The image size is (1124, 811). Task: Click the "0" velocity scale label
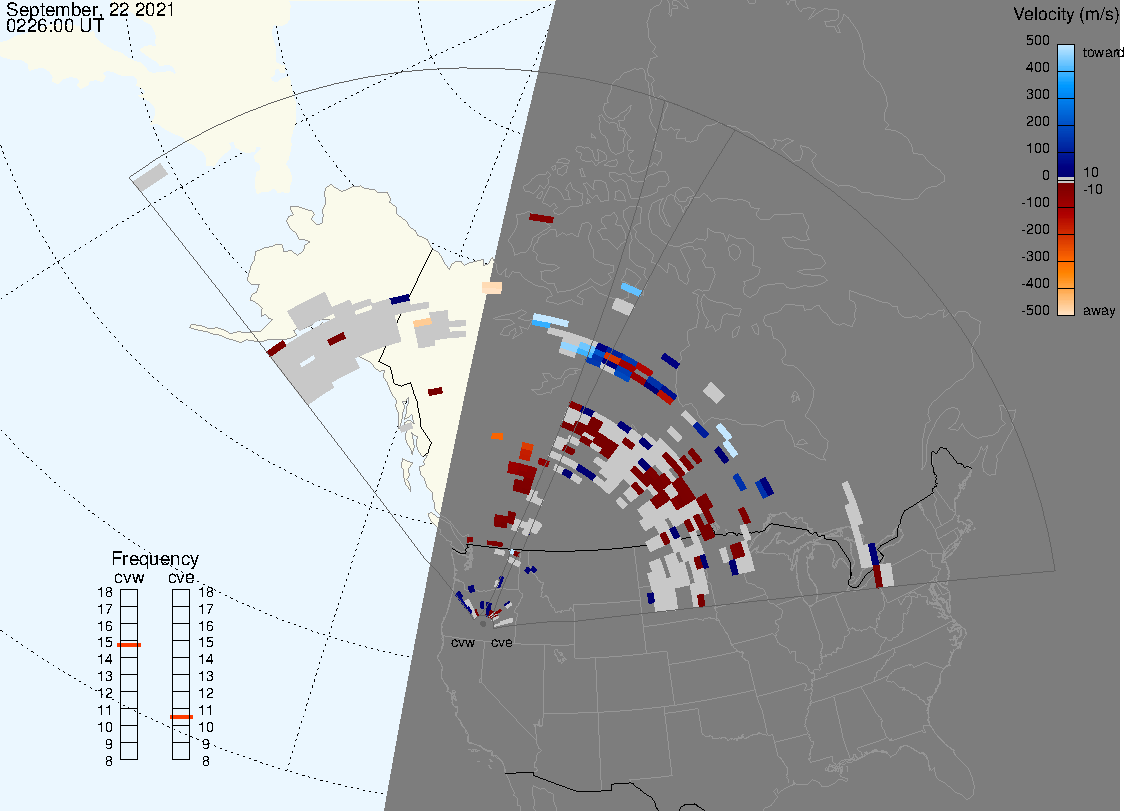tap(1046, 175)
